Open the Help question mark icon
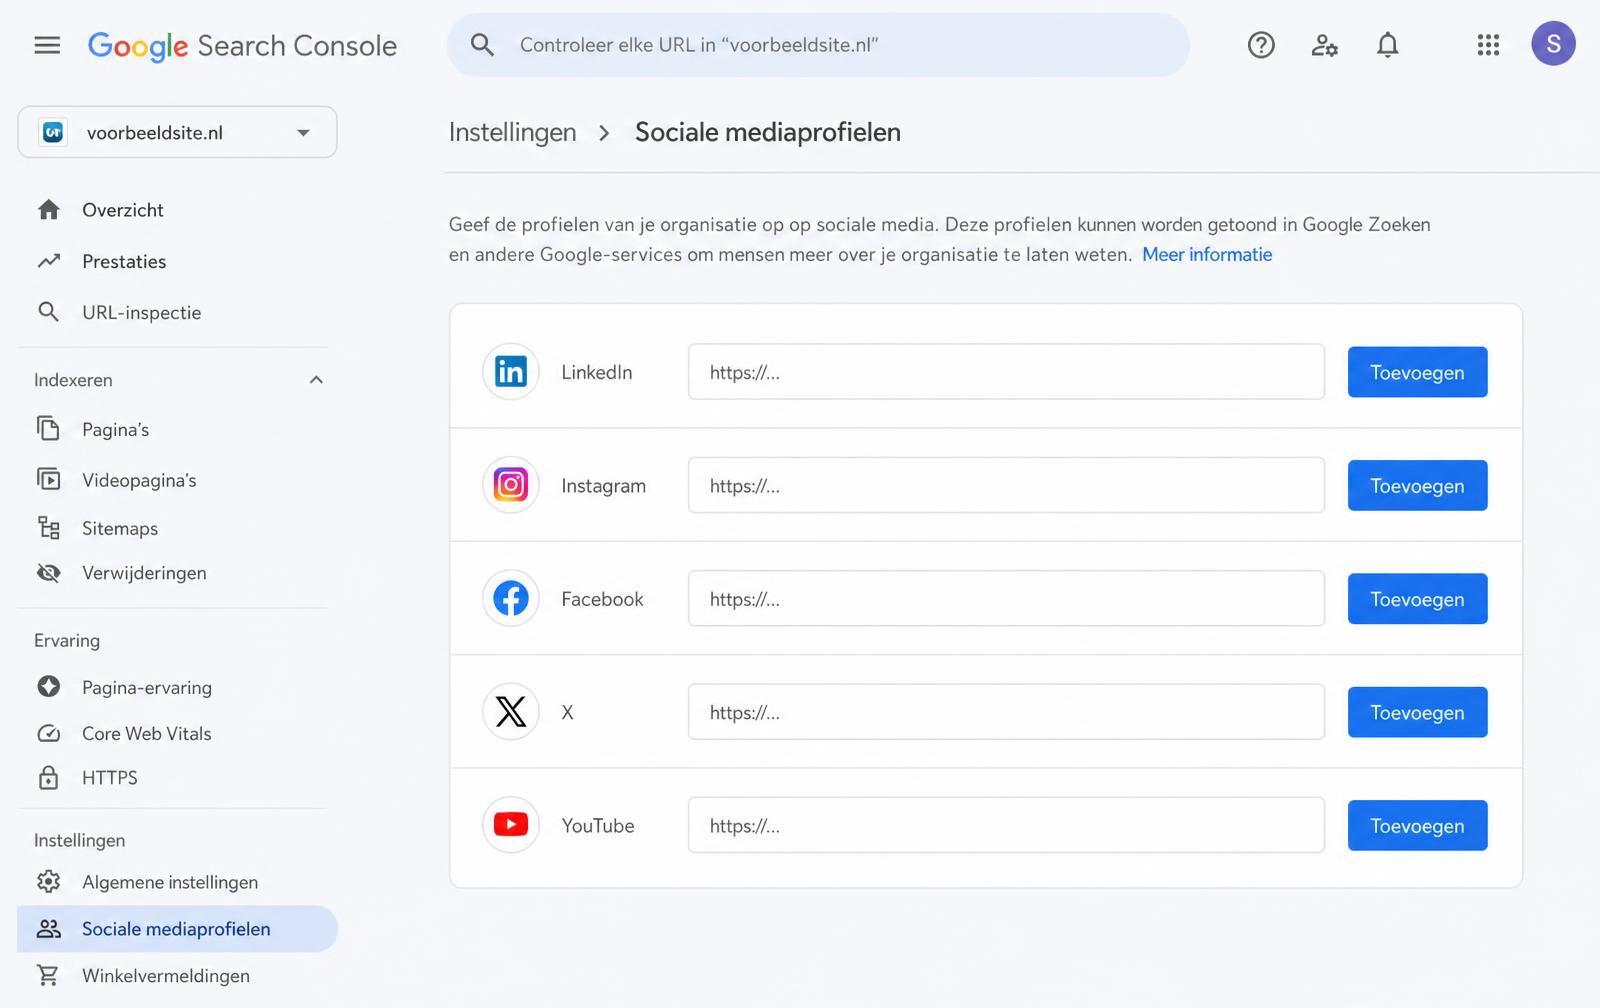Image resolution: width=1600 pixels, height=1008 pixels. (1261, 45)
